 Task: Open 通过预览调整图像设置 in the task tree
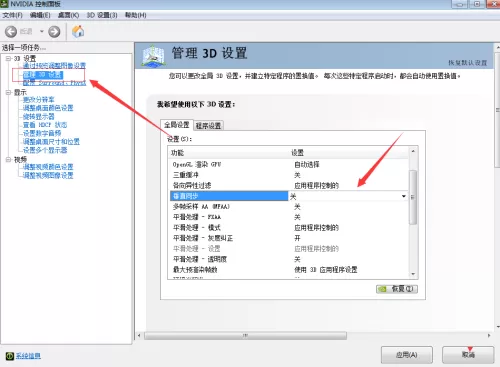(x=54, y=66)
